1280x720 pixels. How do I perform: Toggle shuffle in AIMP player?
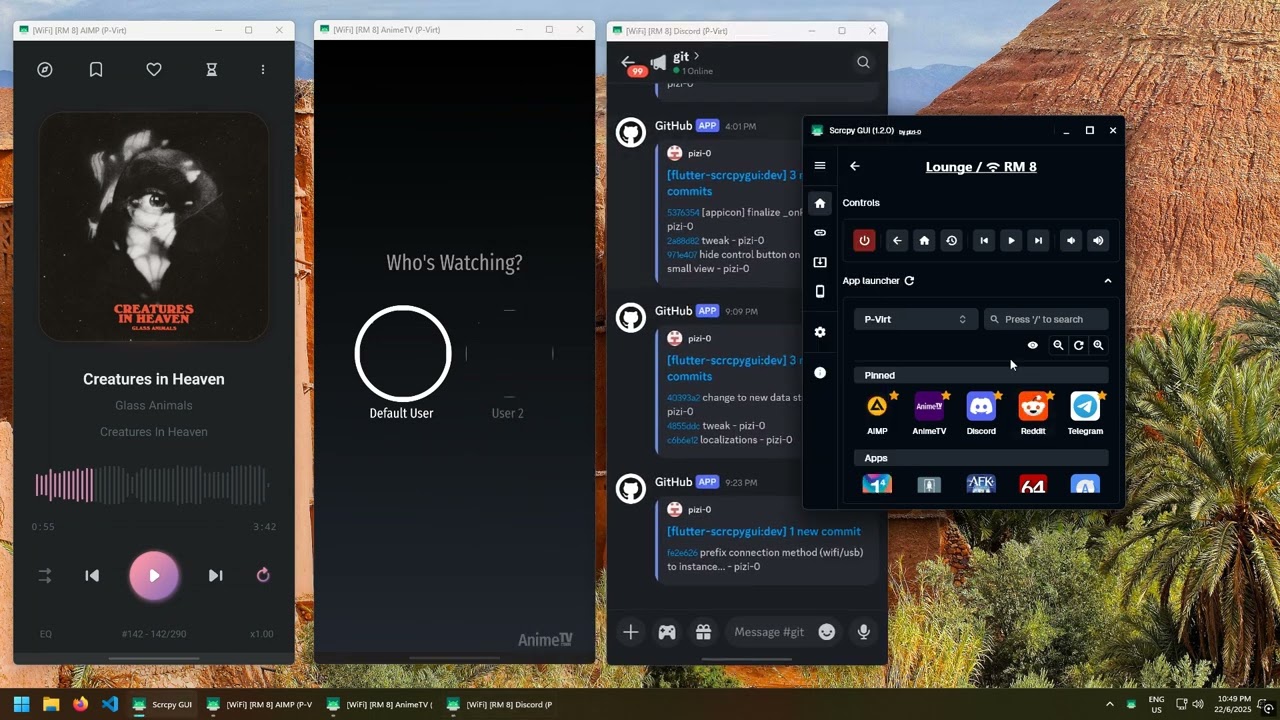click(45, 576)
